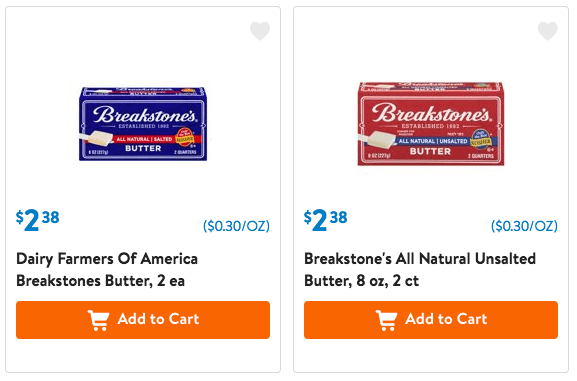
Task: Open Dairy Farmers Of America Breakstones Butter title
Action: tap(107, 270)
